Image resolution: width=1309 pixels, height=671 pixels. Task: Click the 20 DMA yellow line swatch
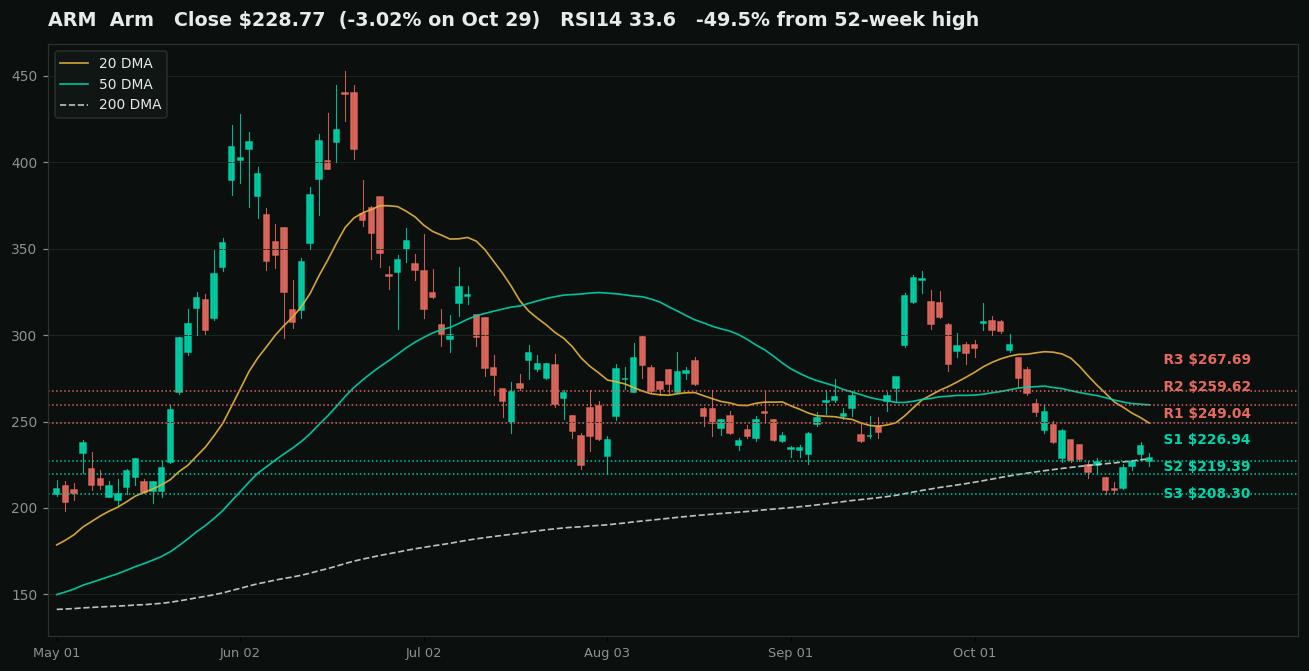75,64
